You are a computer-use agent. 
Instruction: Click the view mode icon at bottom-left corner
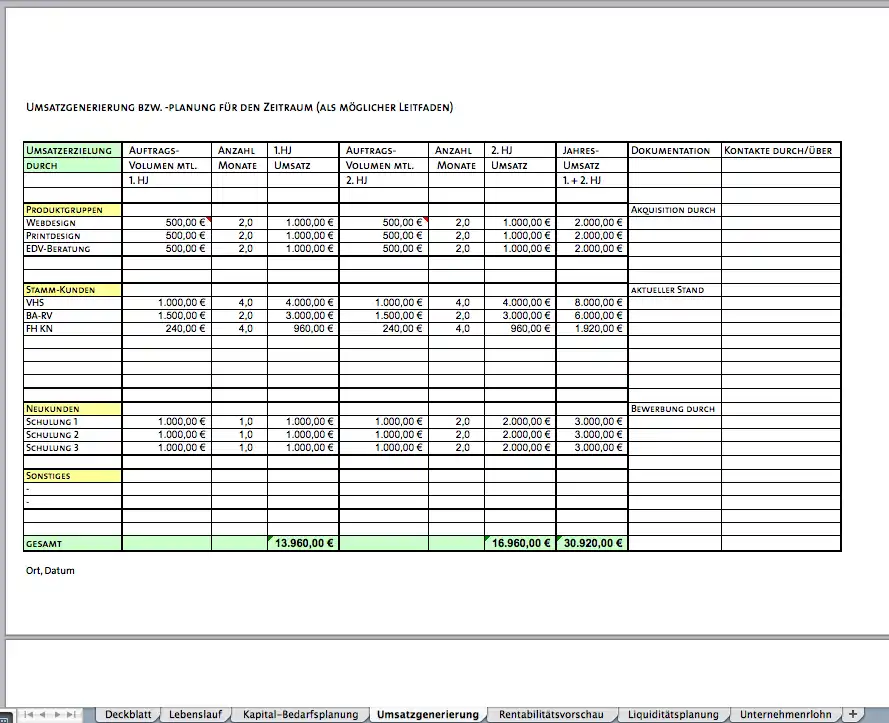pyautogui.click(x=5, y=718)
